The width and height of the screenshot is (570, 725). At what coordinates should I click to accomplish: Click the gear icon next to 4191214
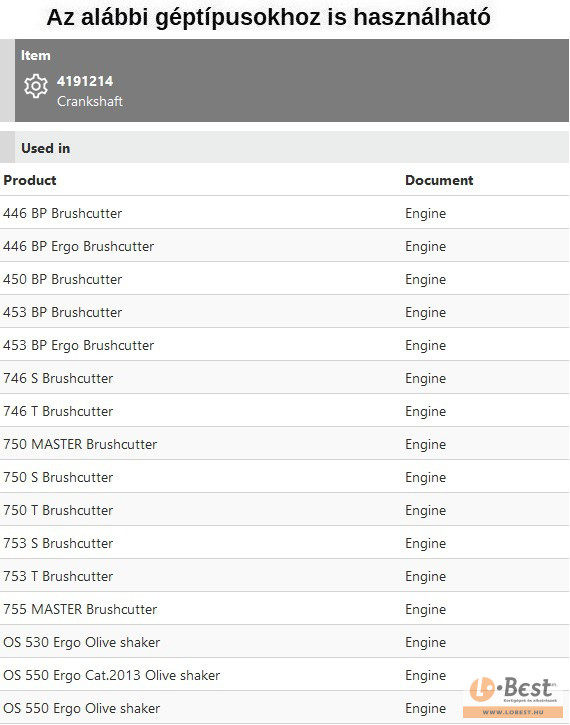click(36, 86)
